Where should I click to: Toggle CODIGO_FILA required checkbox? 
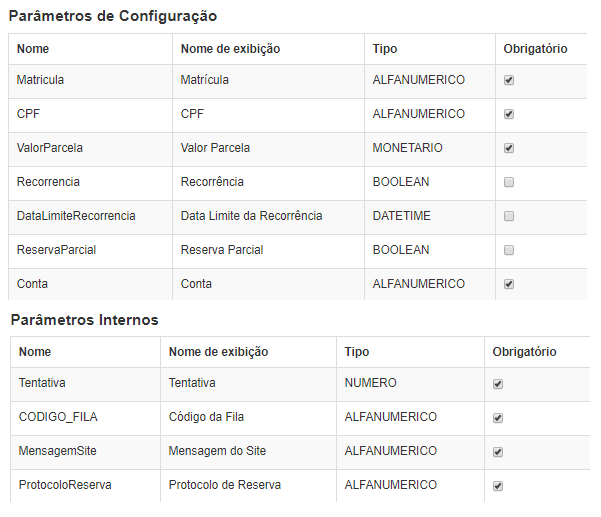498,418
